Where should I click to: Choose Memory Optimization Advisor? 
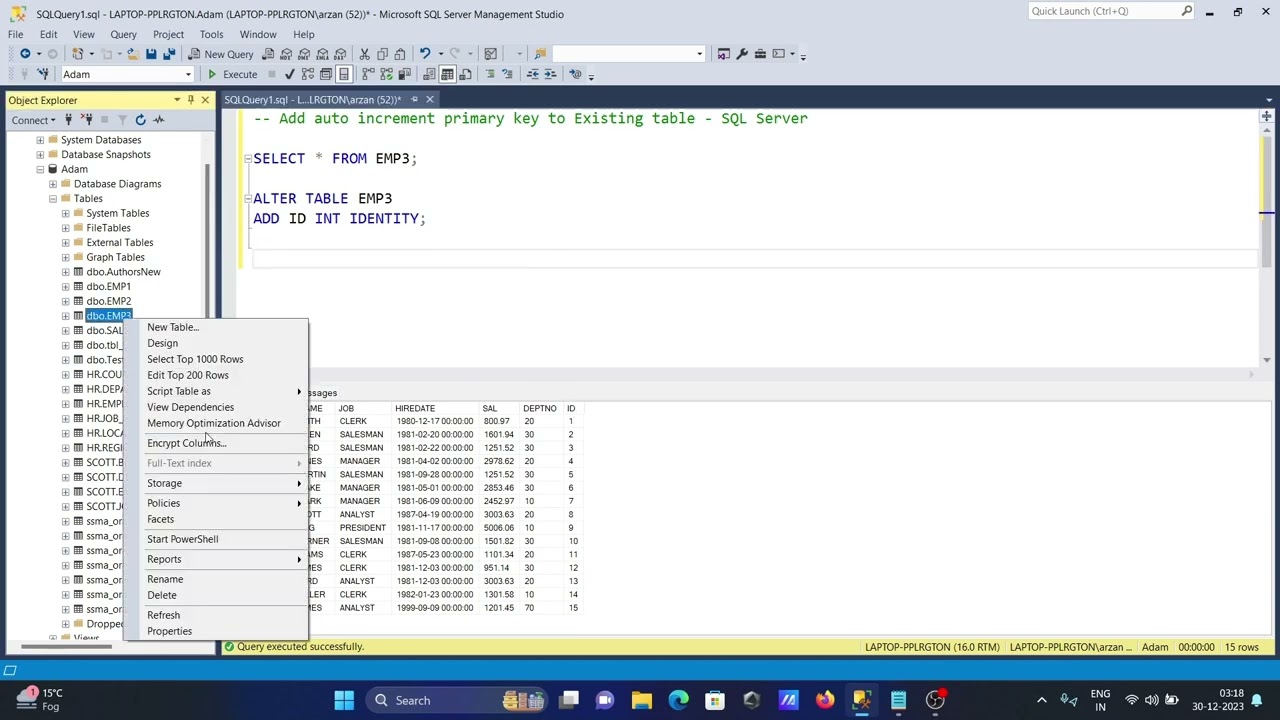(216, 423)
